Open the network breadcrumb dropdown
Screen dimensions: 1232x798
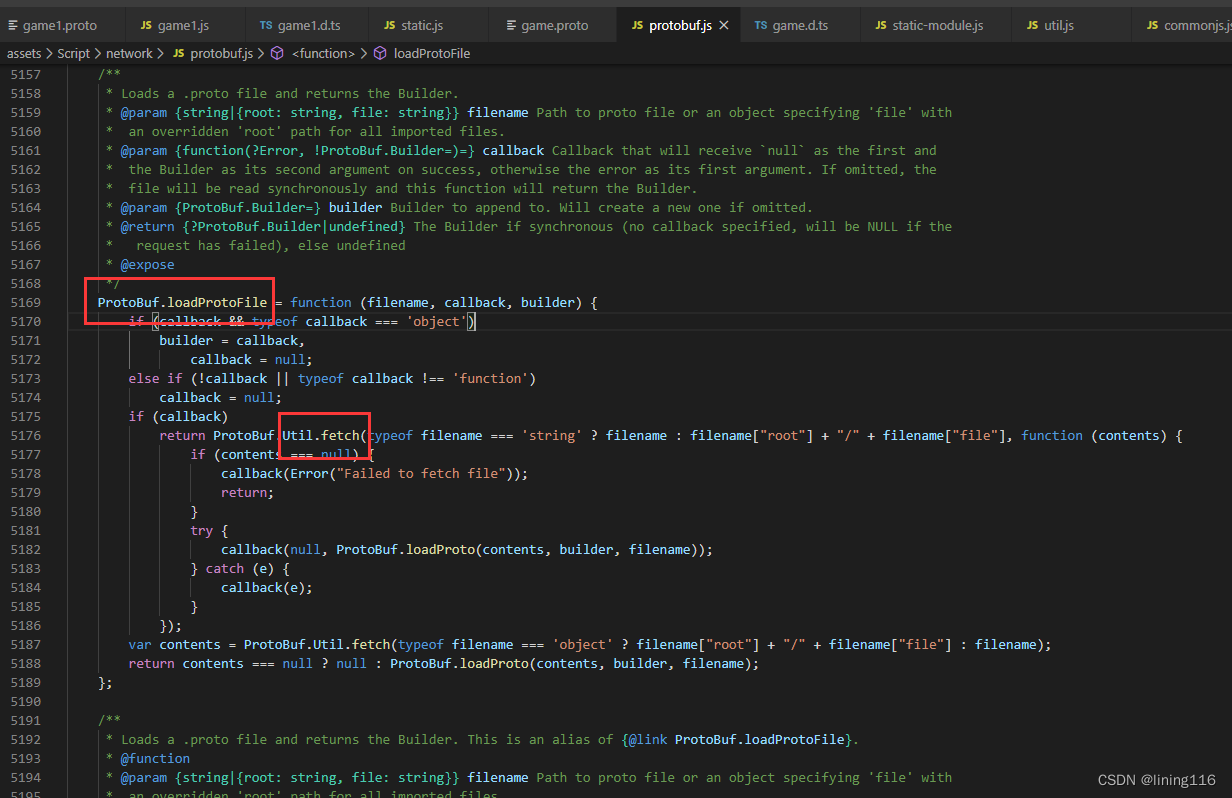(x=129, y=53)
